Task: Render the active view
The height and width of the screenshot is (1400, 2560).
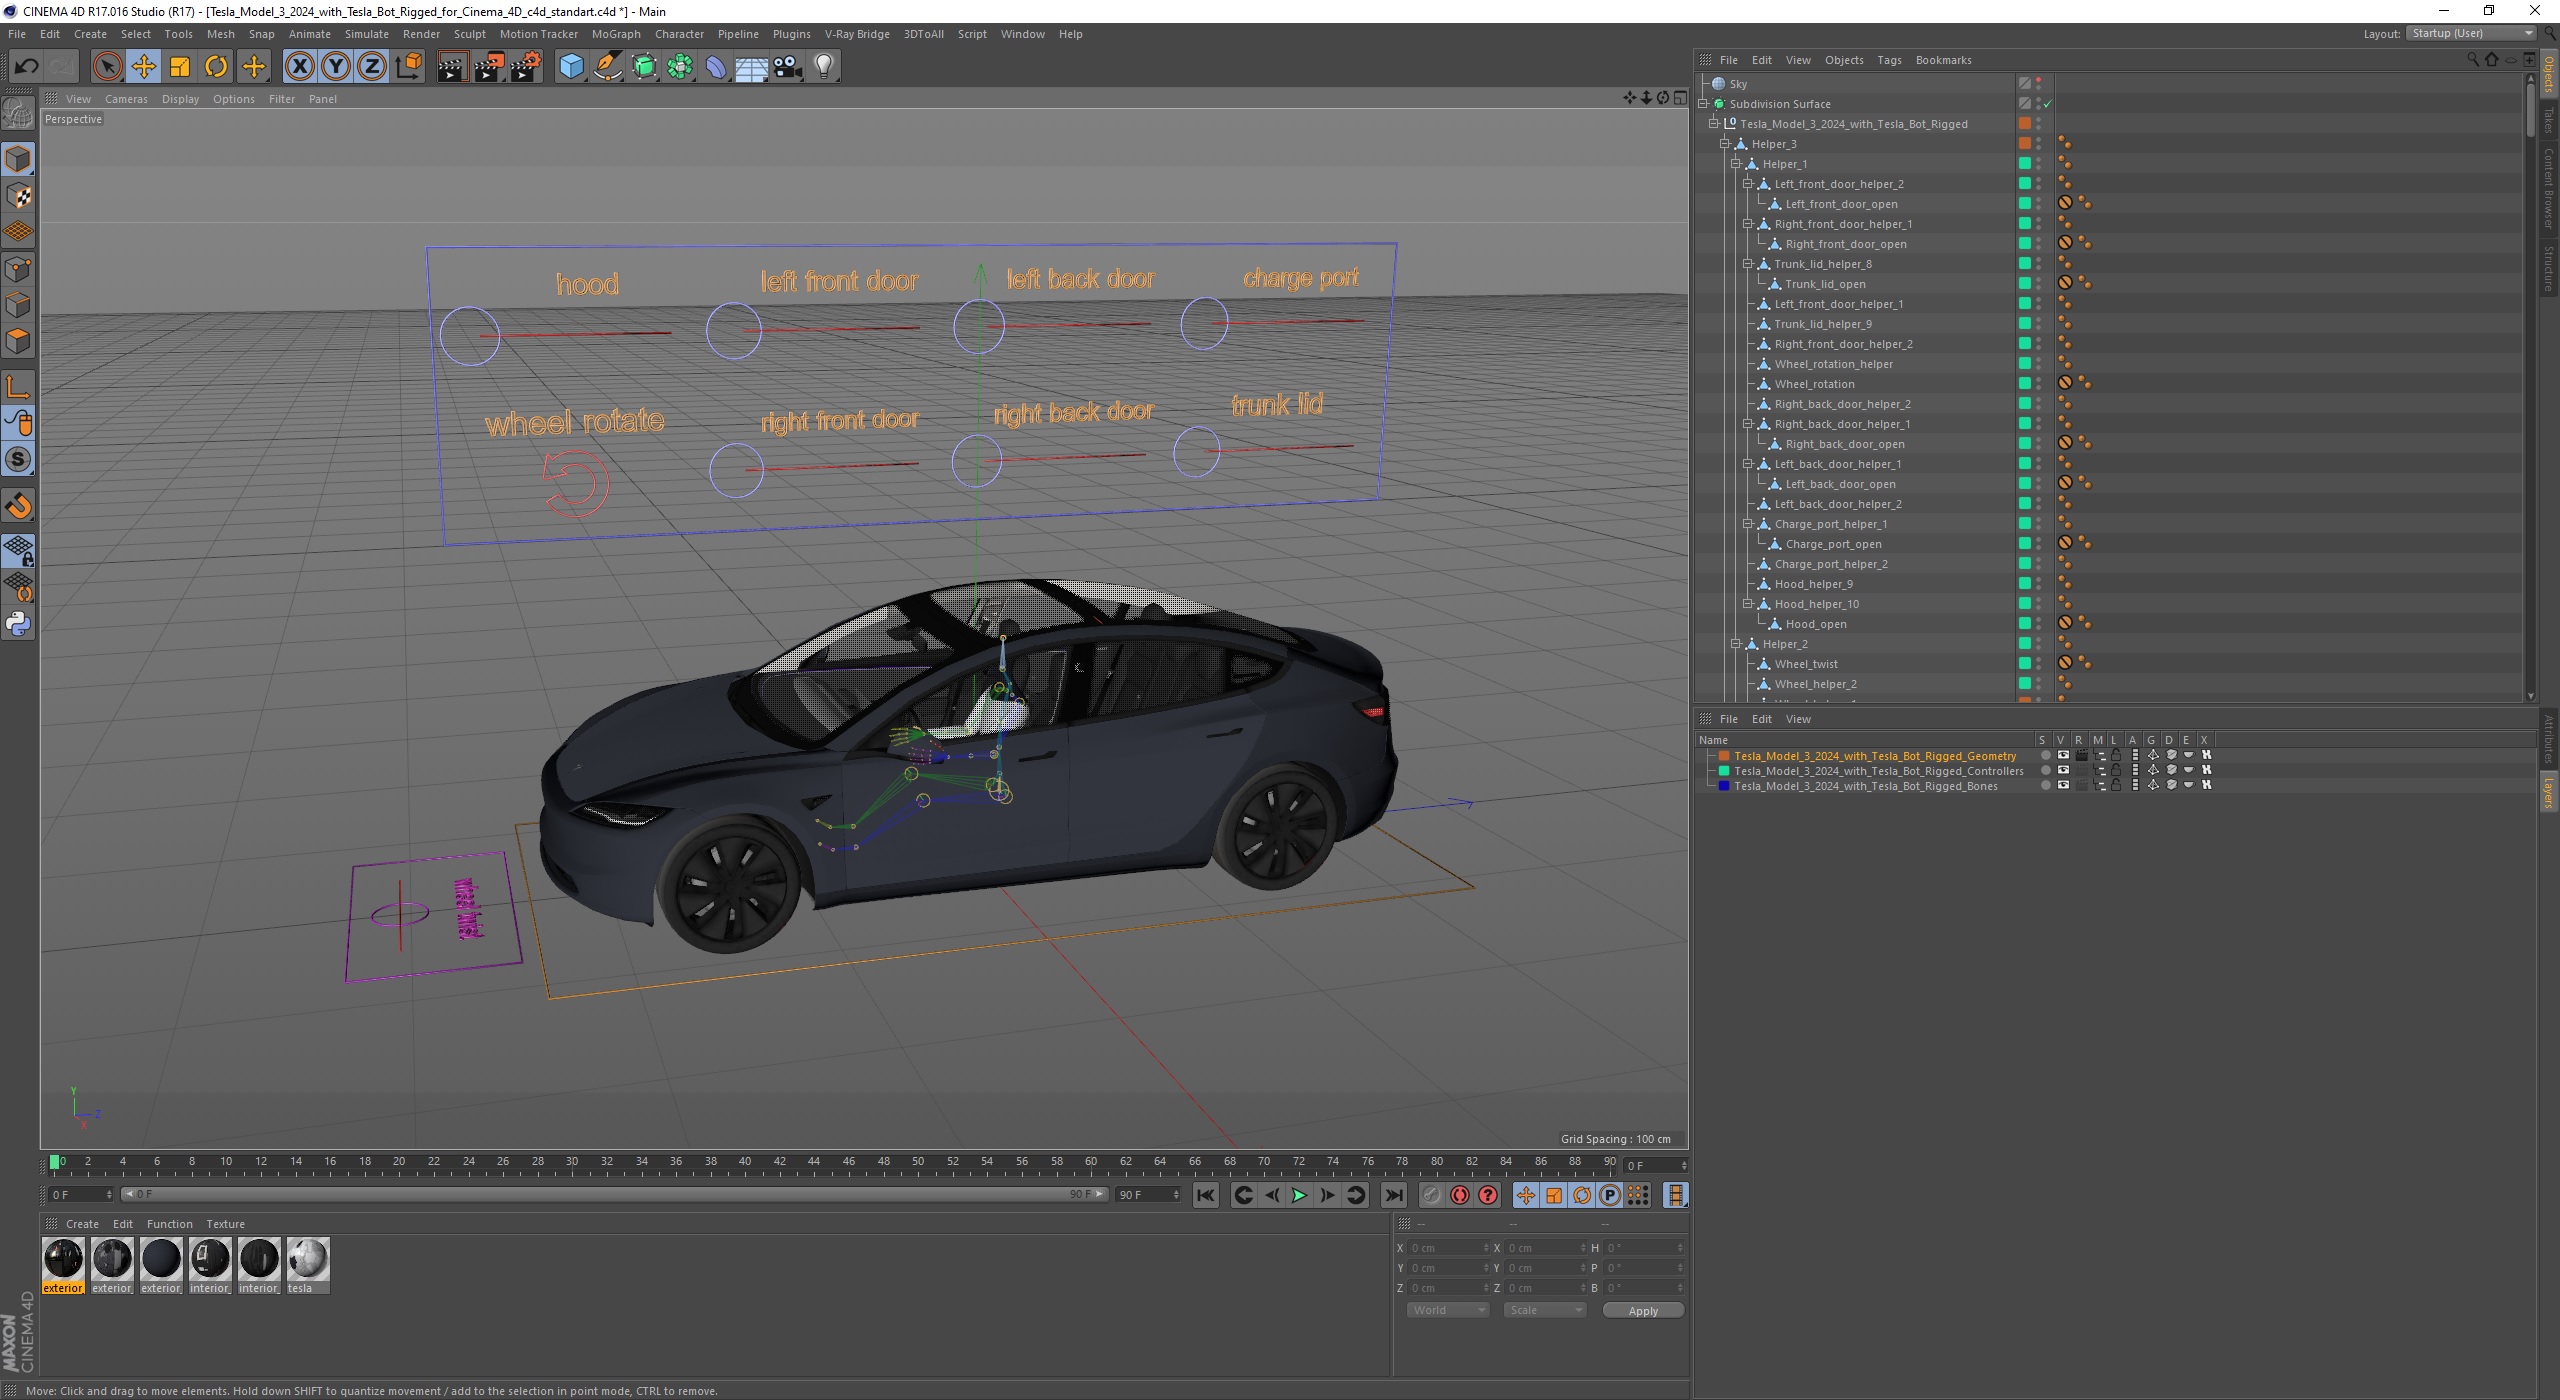Action: coord(452,67)
